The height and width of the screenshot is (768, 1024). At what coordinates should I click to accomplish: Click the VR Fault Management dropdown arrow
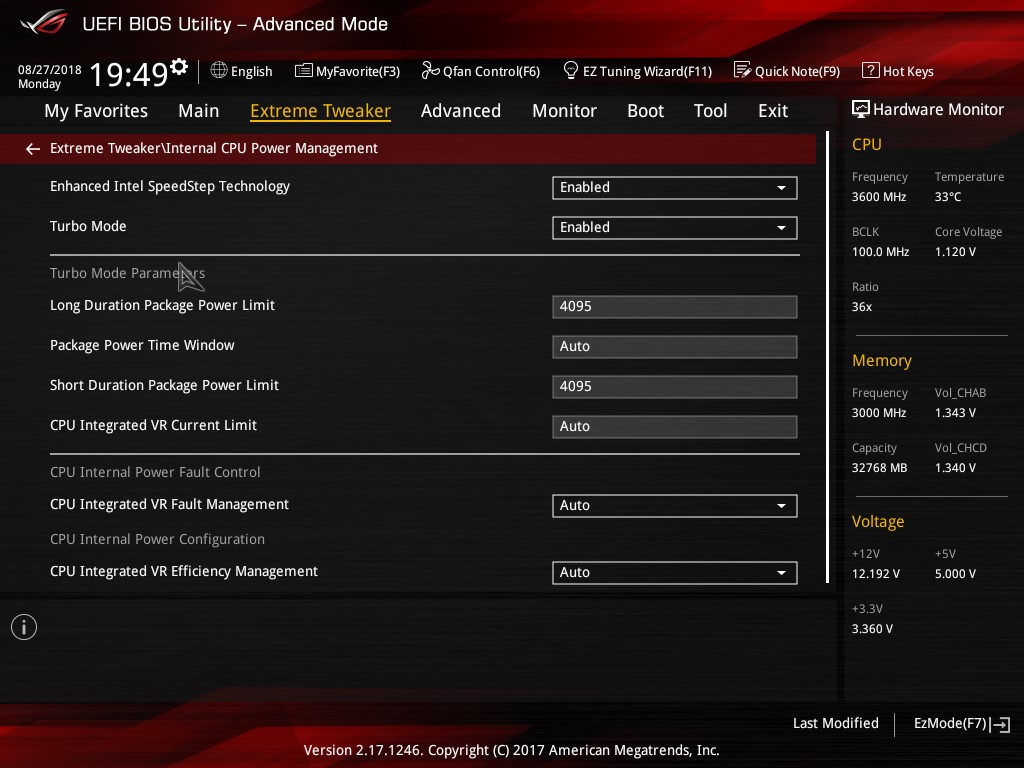coord(781,506)
